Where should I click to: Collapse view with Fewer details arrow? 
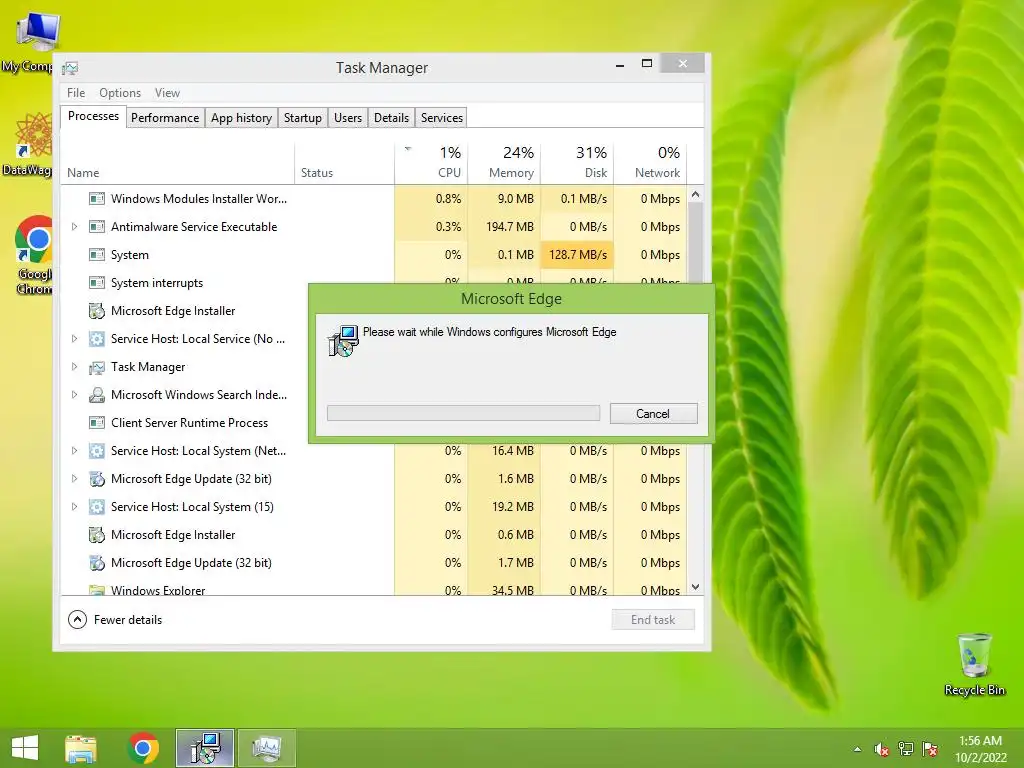77,620
